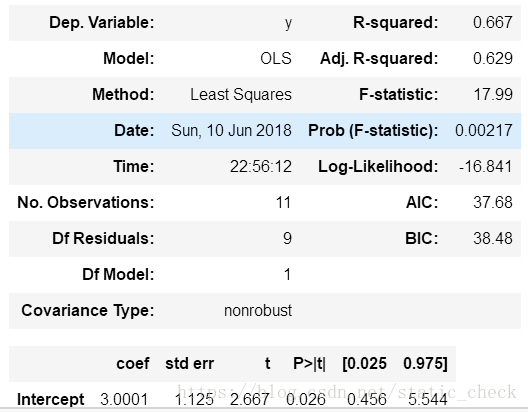This screenshot has width=528, height=412.
Task: Click the Intercept p-value 0.026
Action: tap(306, 400)
